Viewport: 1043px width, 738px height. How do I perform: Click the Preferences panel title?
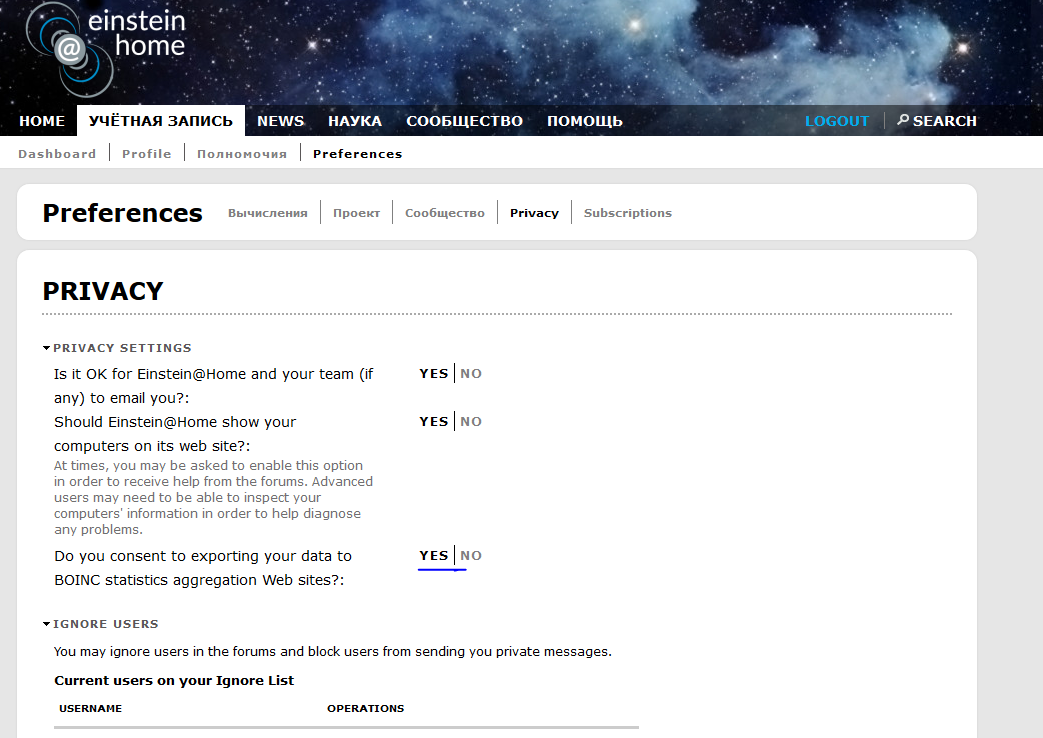(122, 213)
